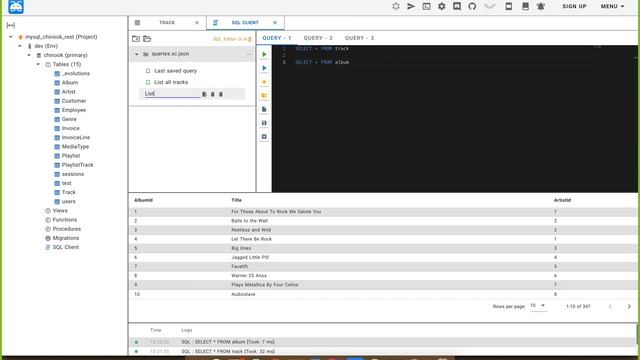Viewport: 640px width, 360px height.
Task: Click the 'Jagged Little Pill' cell
Action: pyautogui.click(x=250, y=258)
